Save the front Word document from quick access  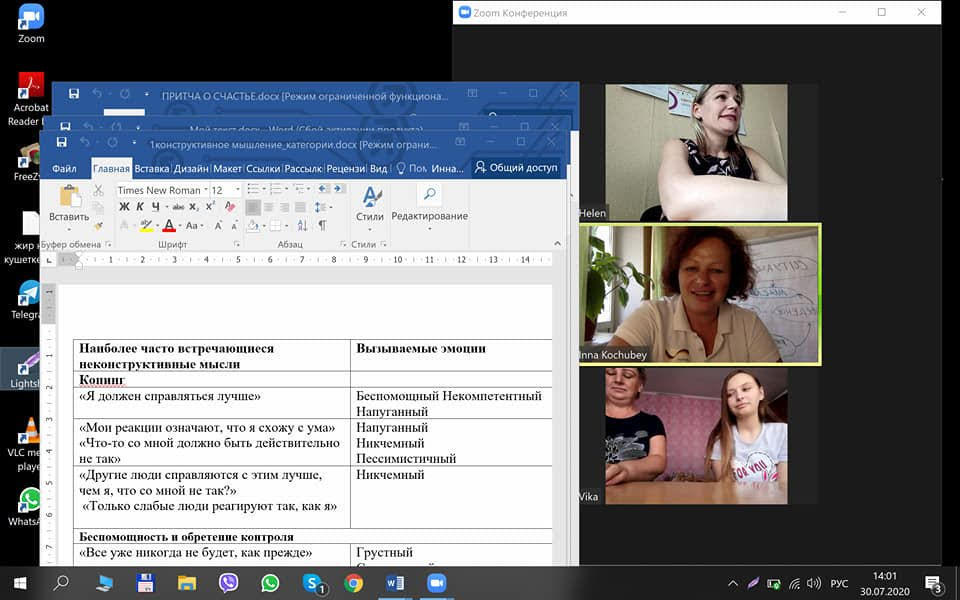click(x=61, y=143)
